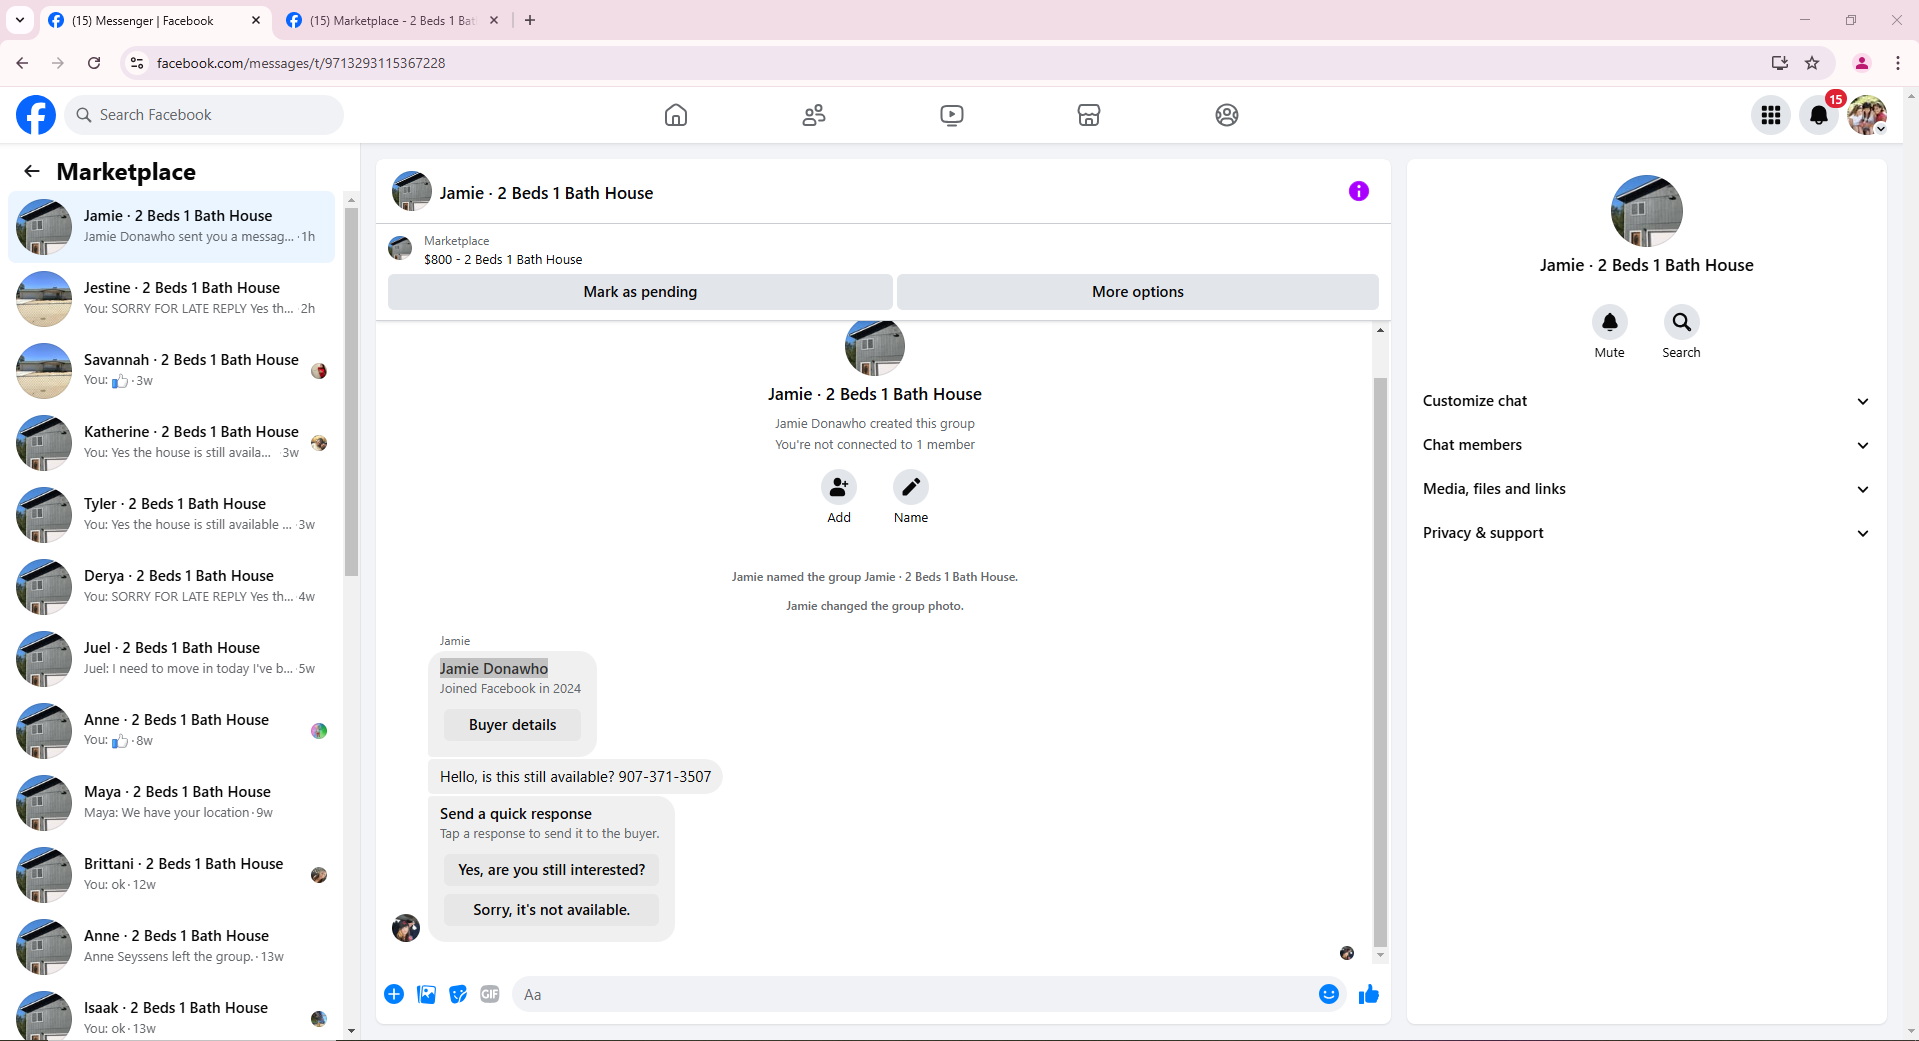The height and width of the screenshot is (1041, 1919).
Task: Open the nine-dot Menu grid icon
Action: [x=1771, y=115]
